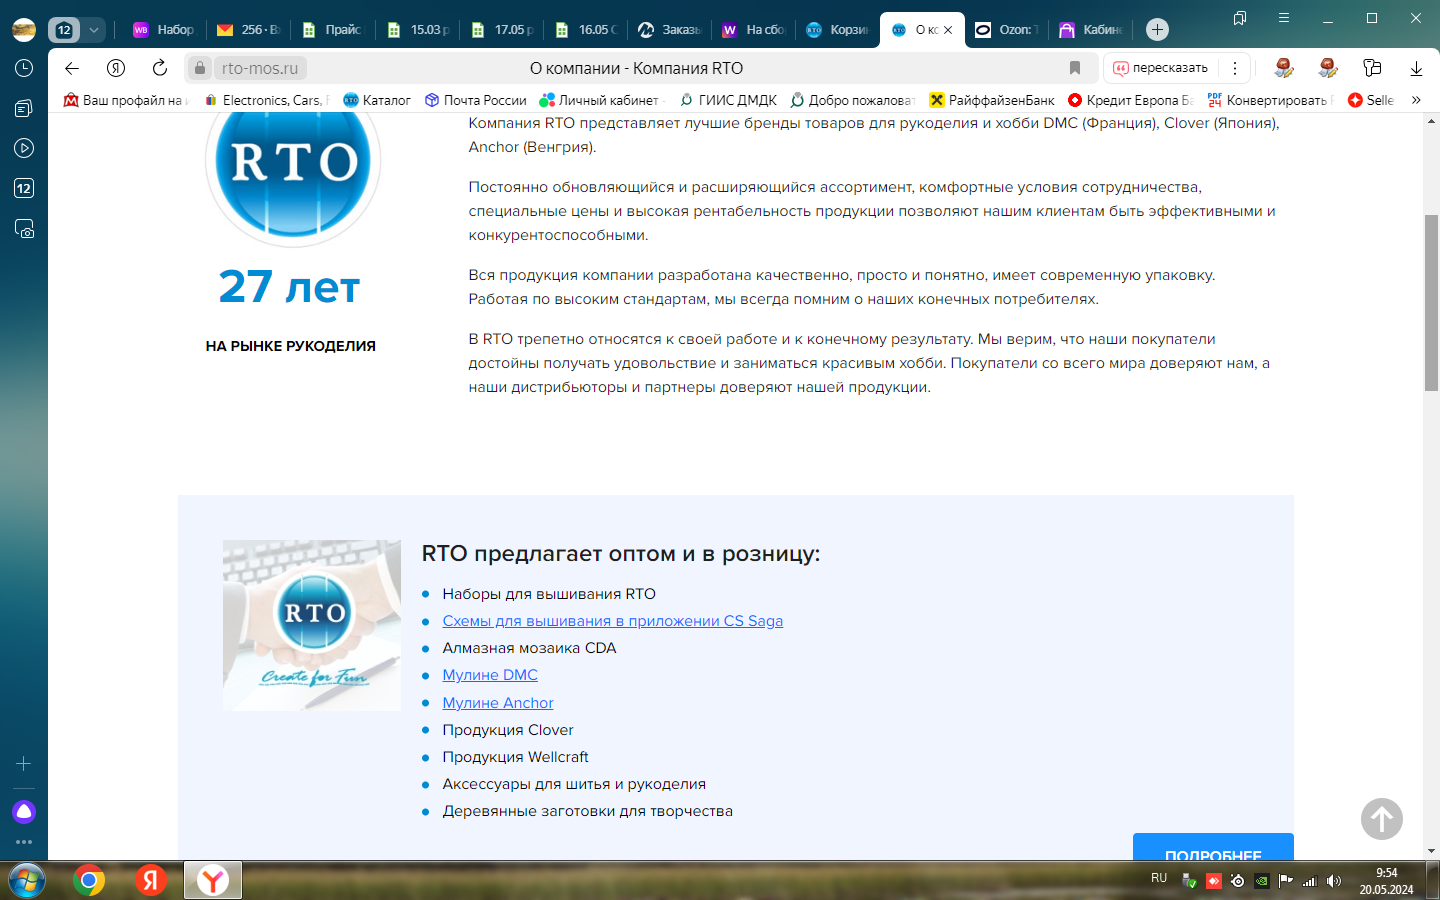
Task: Open new tab with plus button
Action: click(x=1157, y=29)
